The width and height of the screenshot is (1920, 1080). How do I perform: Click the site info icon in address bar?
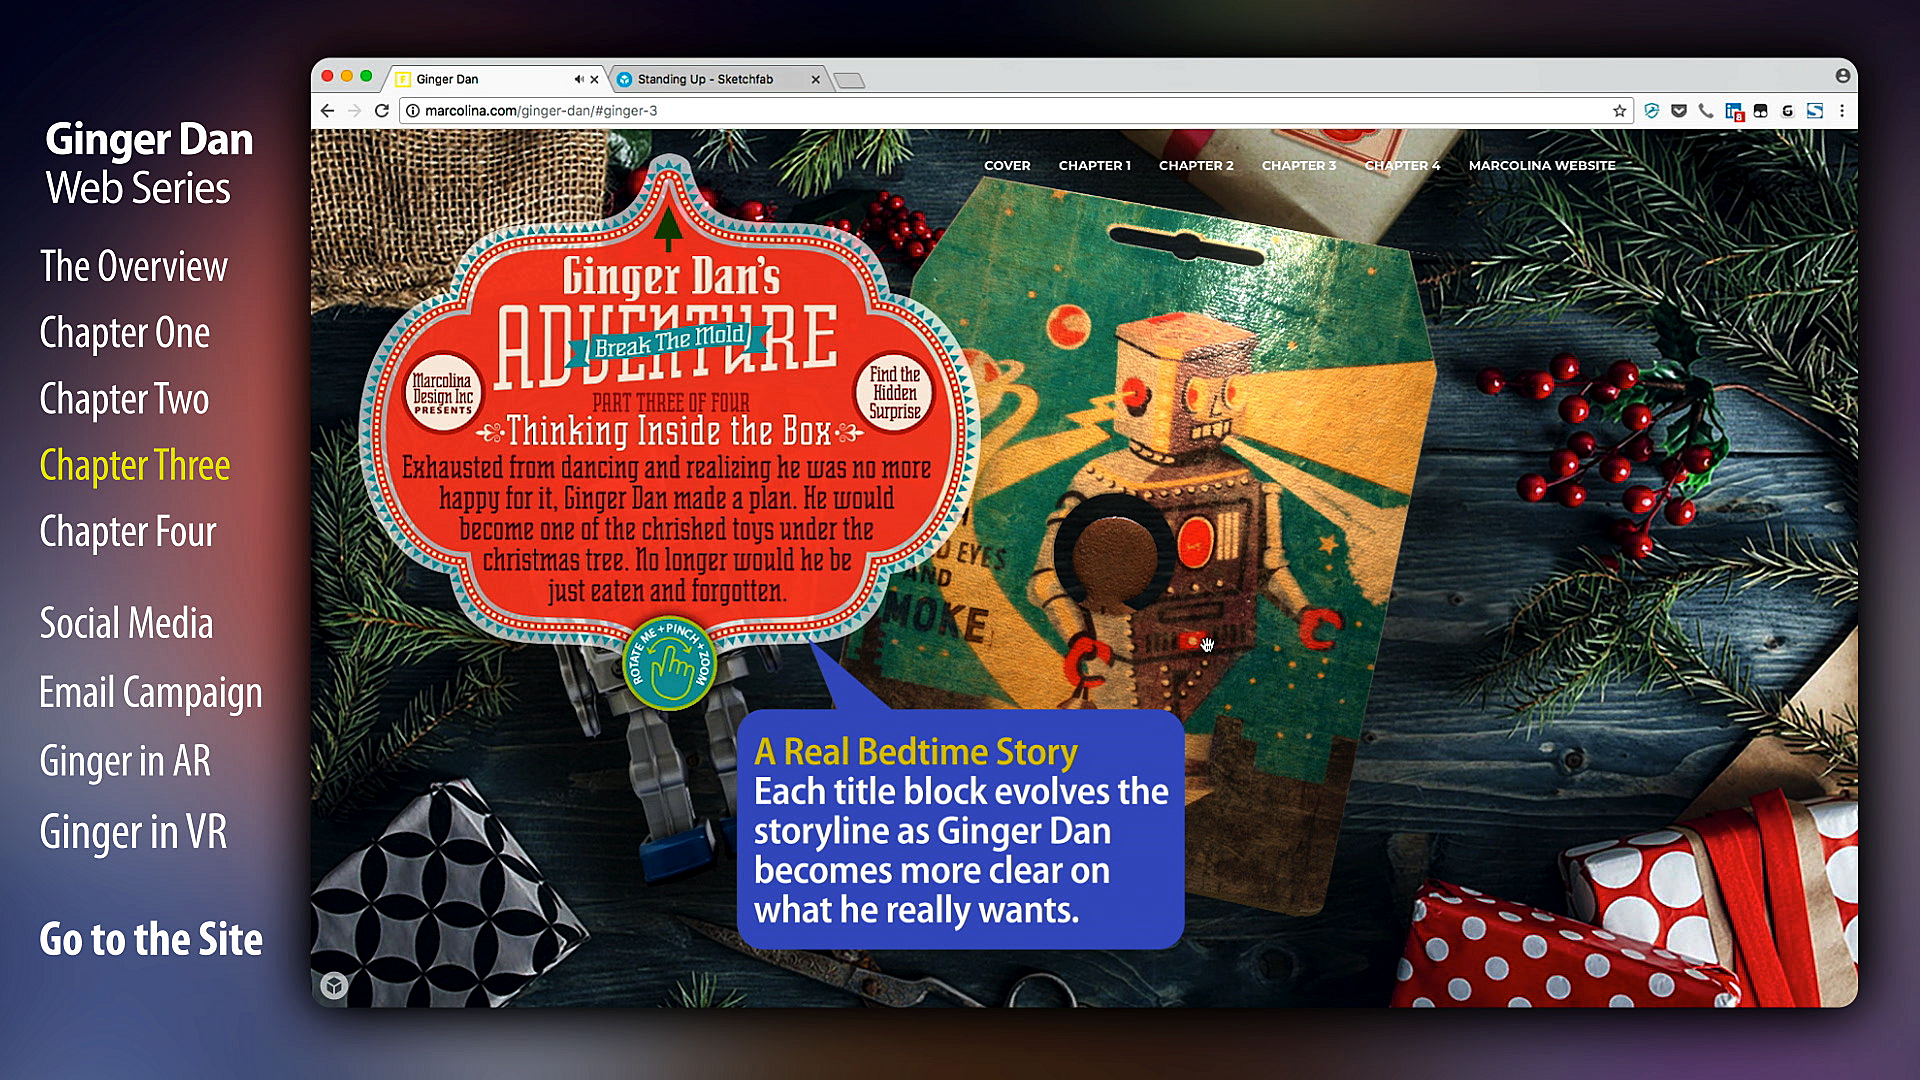coord(412,111)
